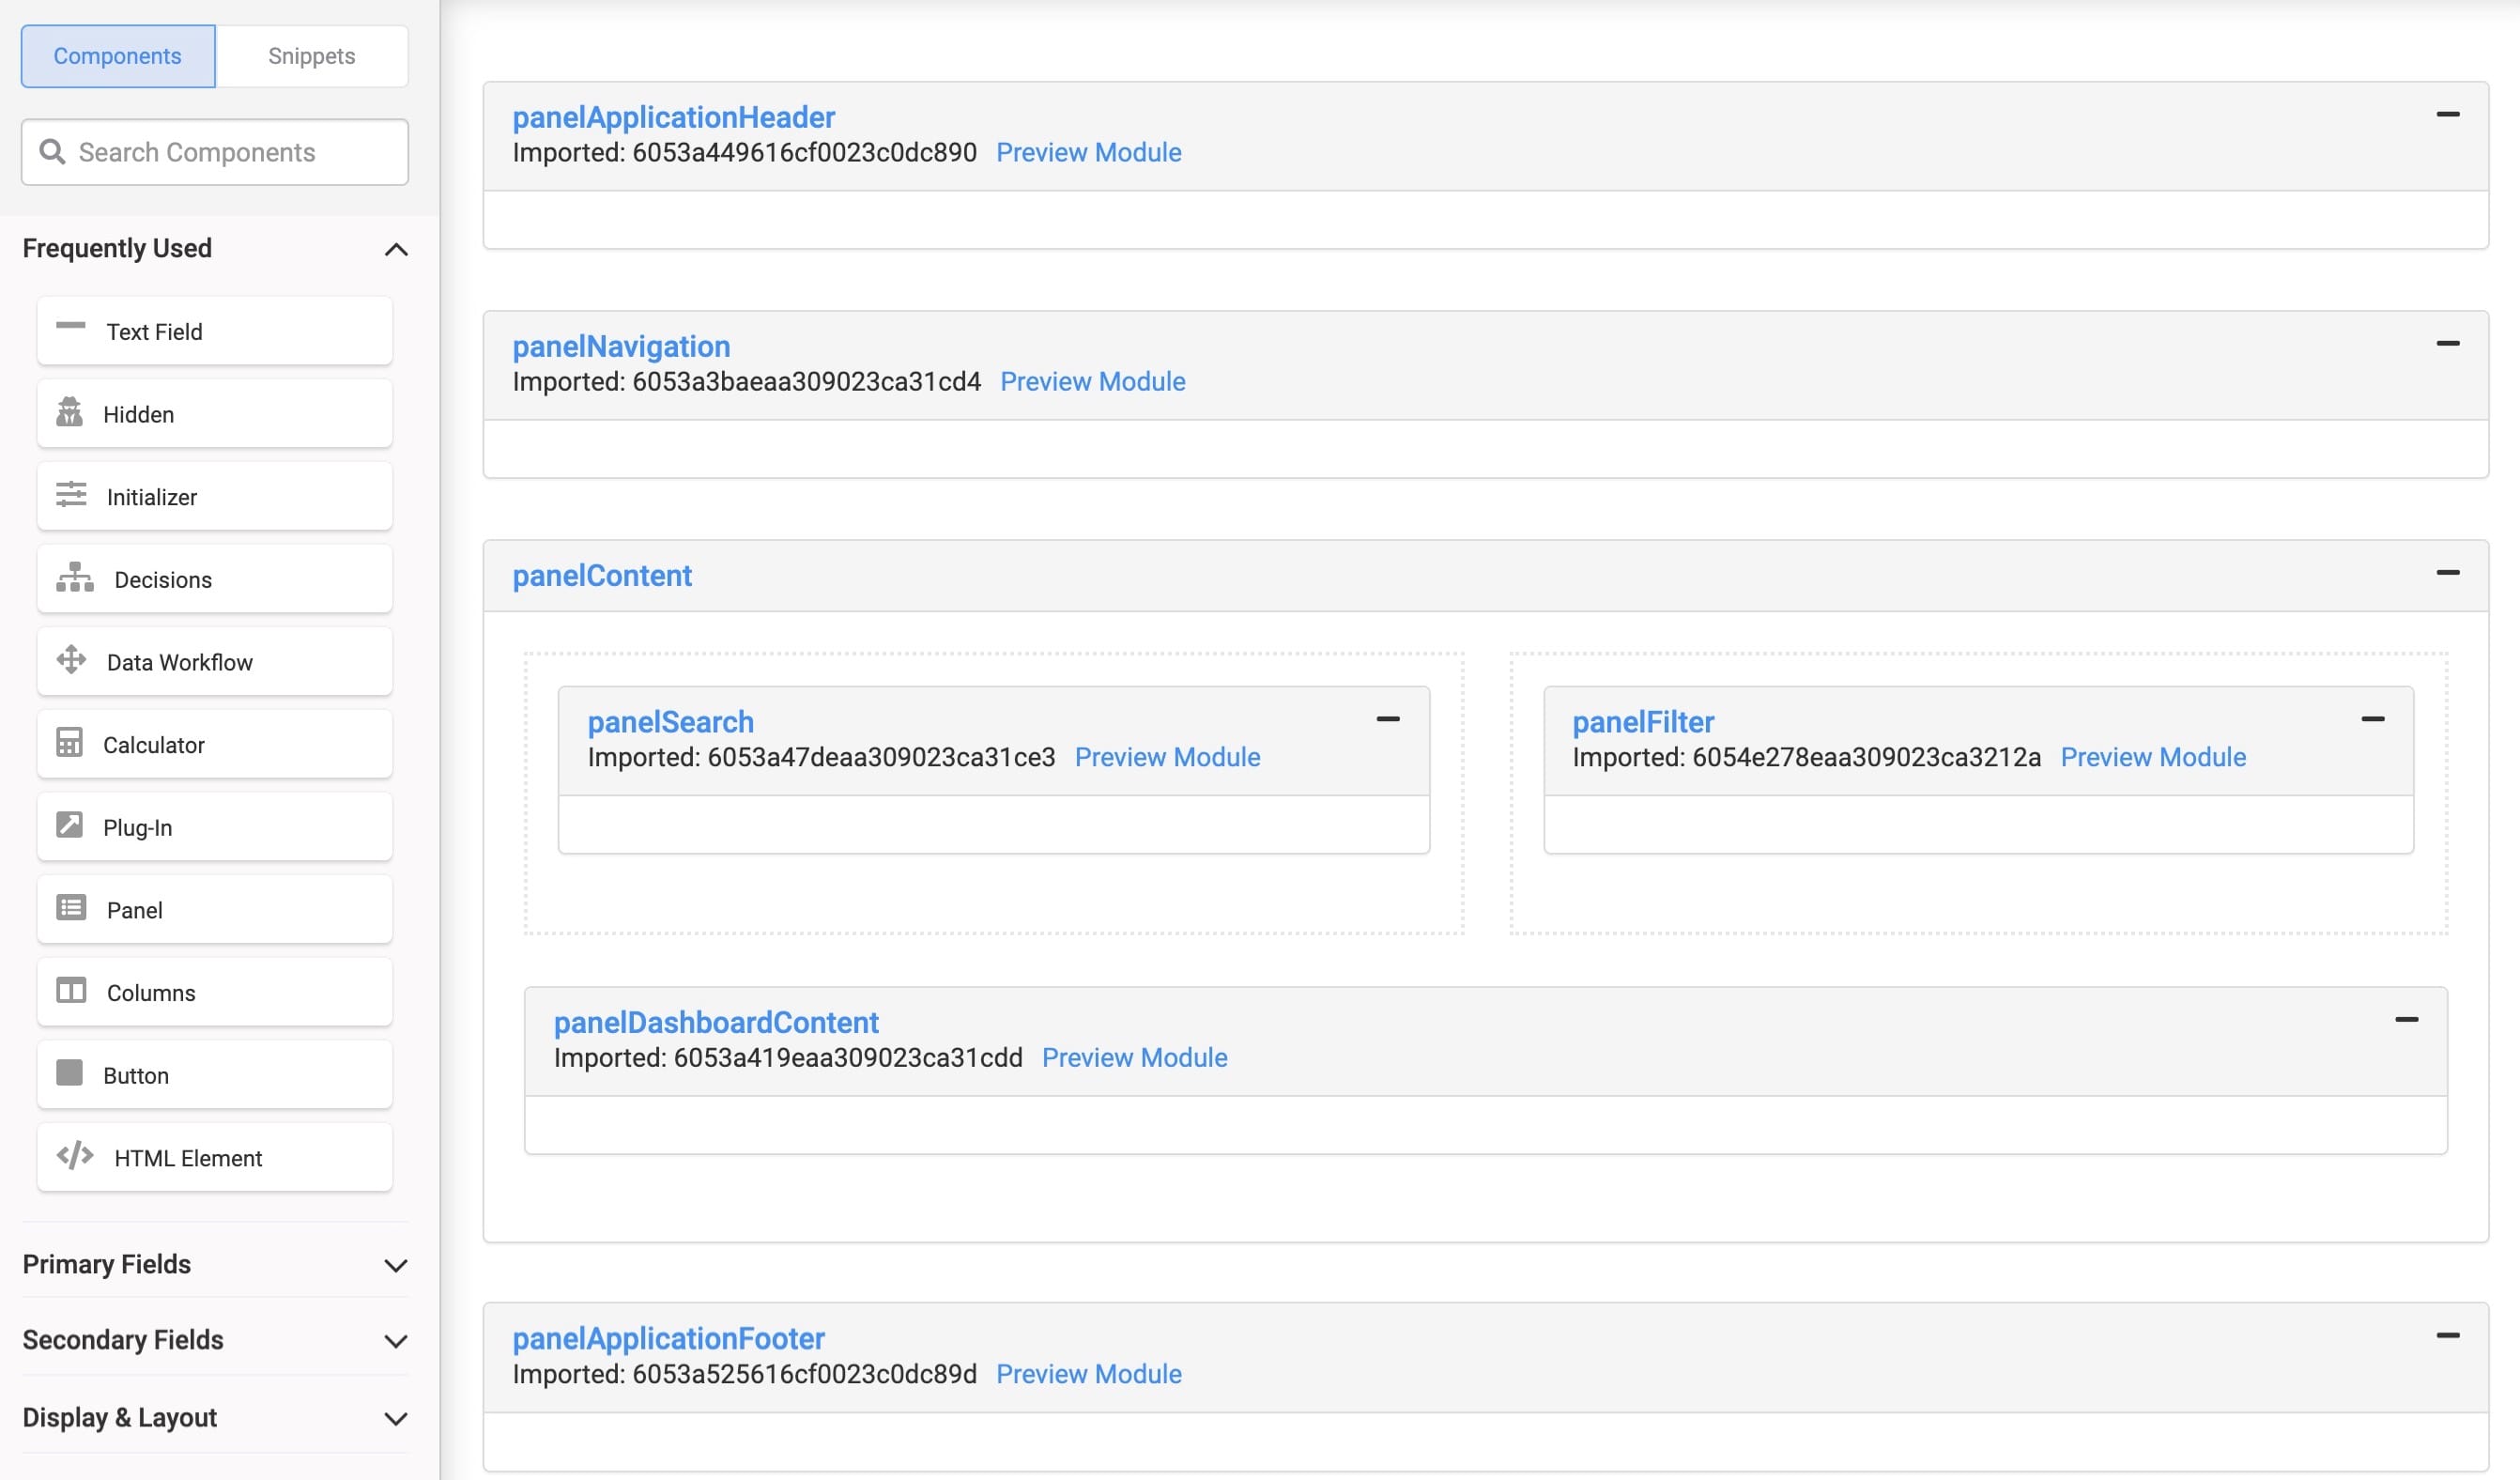Click the panelFilter title
Viewport: 2520px width, 1480px height.
point(1643,722)
